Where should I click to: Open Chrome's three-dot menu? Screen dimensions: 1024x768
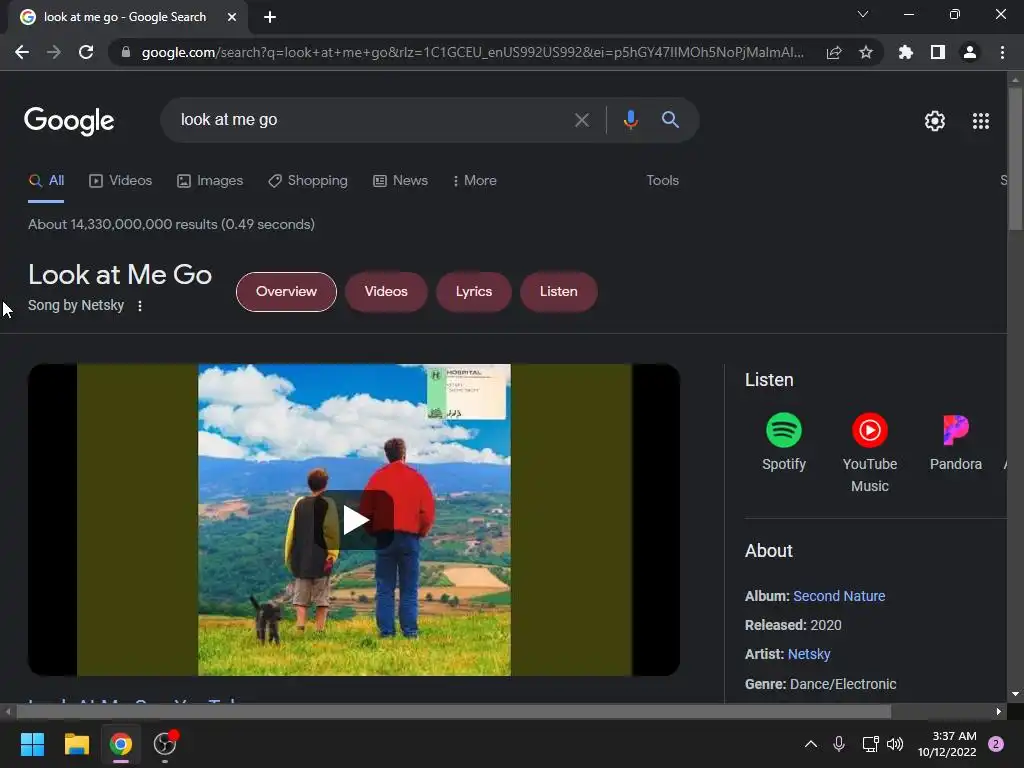(x=1002, y=52)
